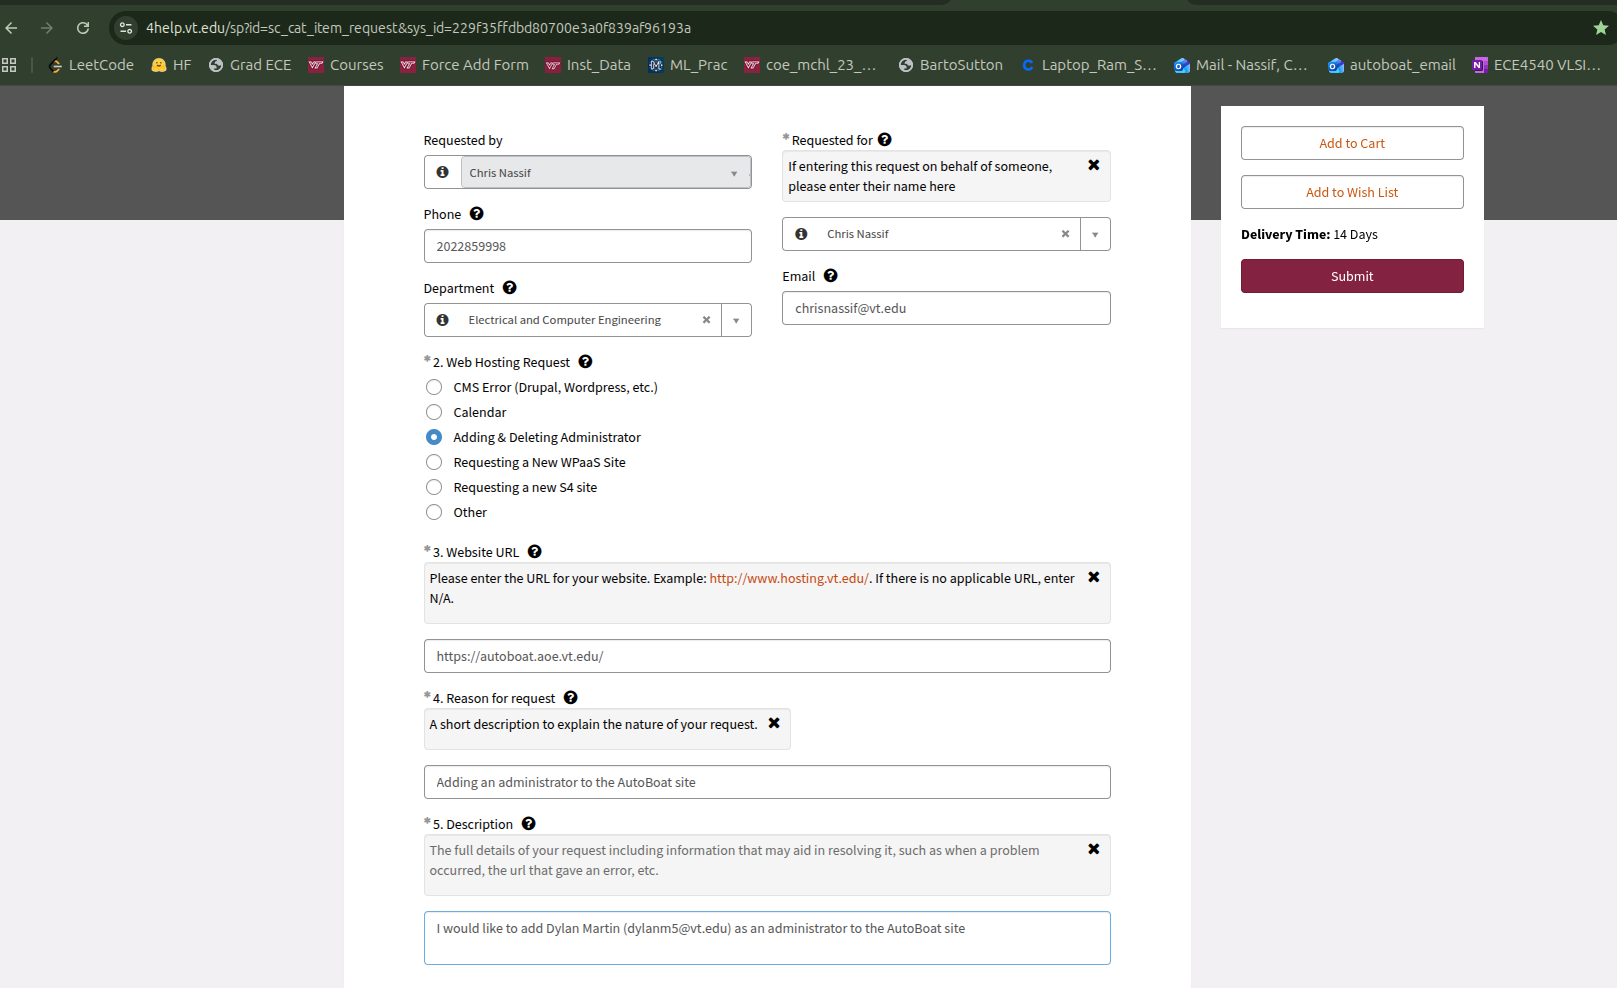Click the Submit button
This screenshot has width=1617, height=988.
coord(1351,276)
